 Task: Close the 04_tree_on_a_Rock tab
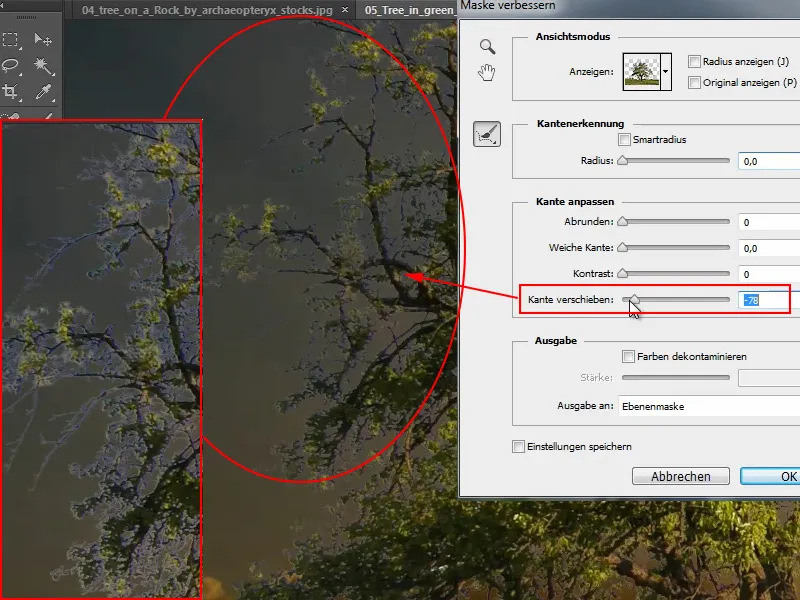coord(345,10)
